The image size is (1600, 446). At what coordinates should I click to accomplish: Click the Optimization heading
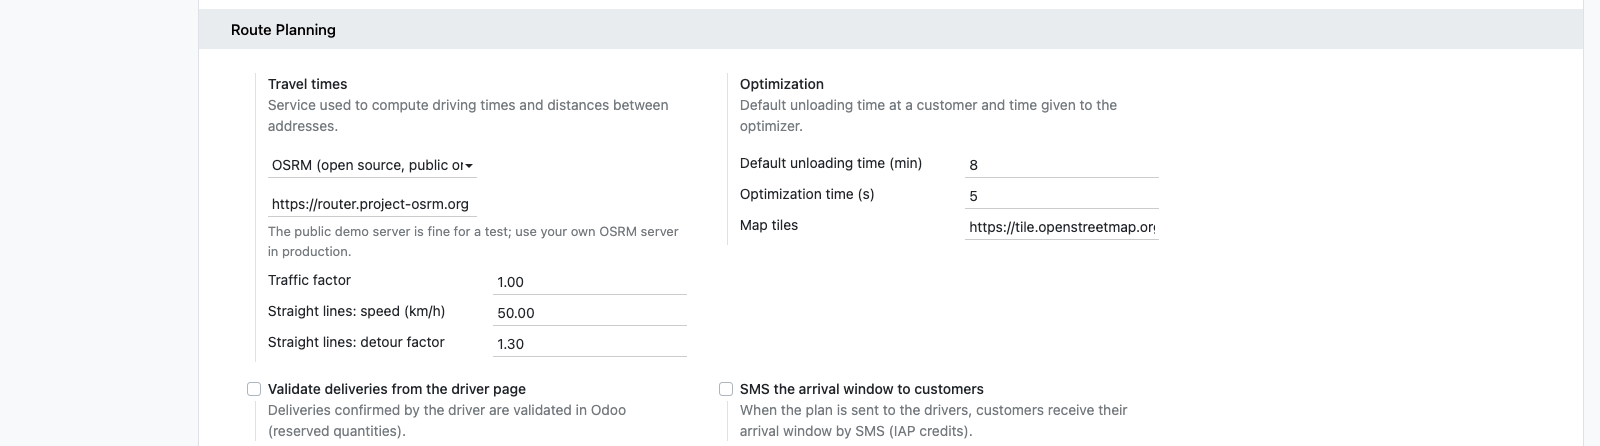point(782,84)
